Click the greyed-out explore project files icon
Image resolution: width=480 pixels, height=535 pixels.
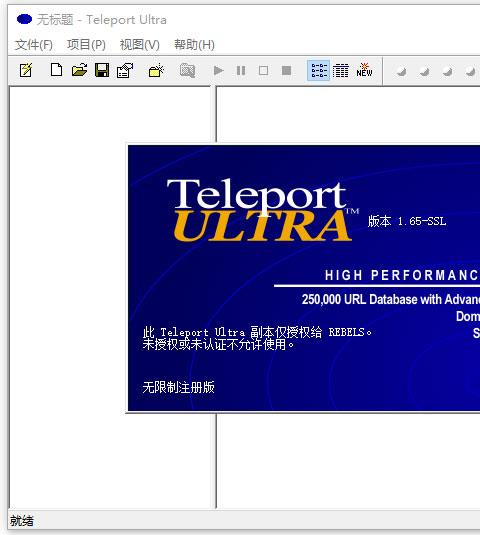187,70
